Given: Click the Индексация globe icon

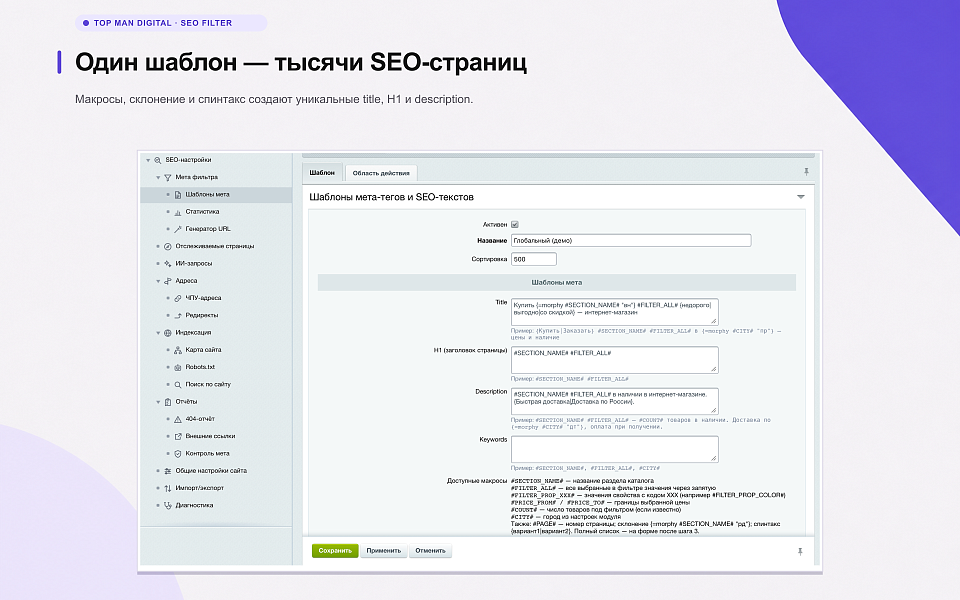Looking at the screenshot, I should click(x=167, y=332).
